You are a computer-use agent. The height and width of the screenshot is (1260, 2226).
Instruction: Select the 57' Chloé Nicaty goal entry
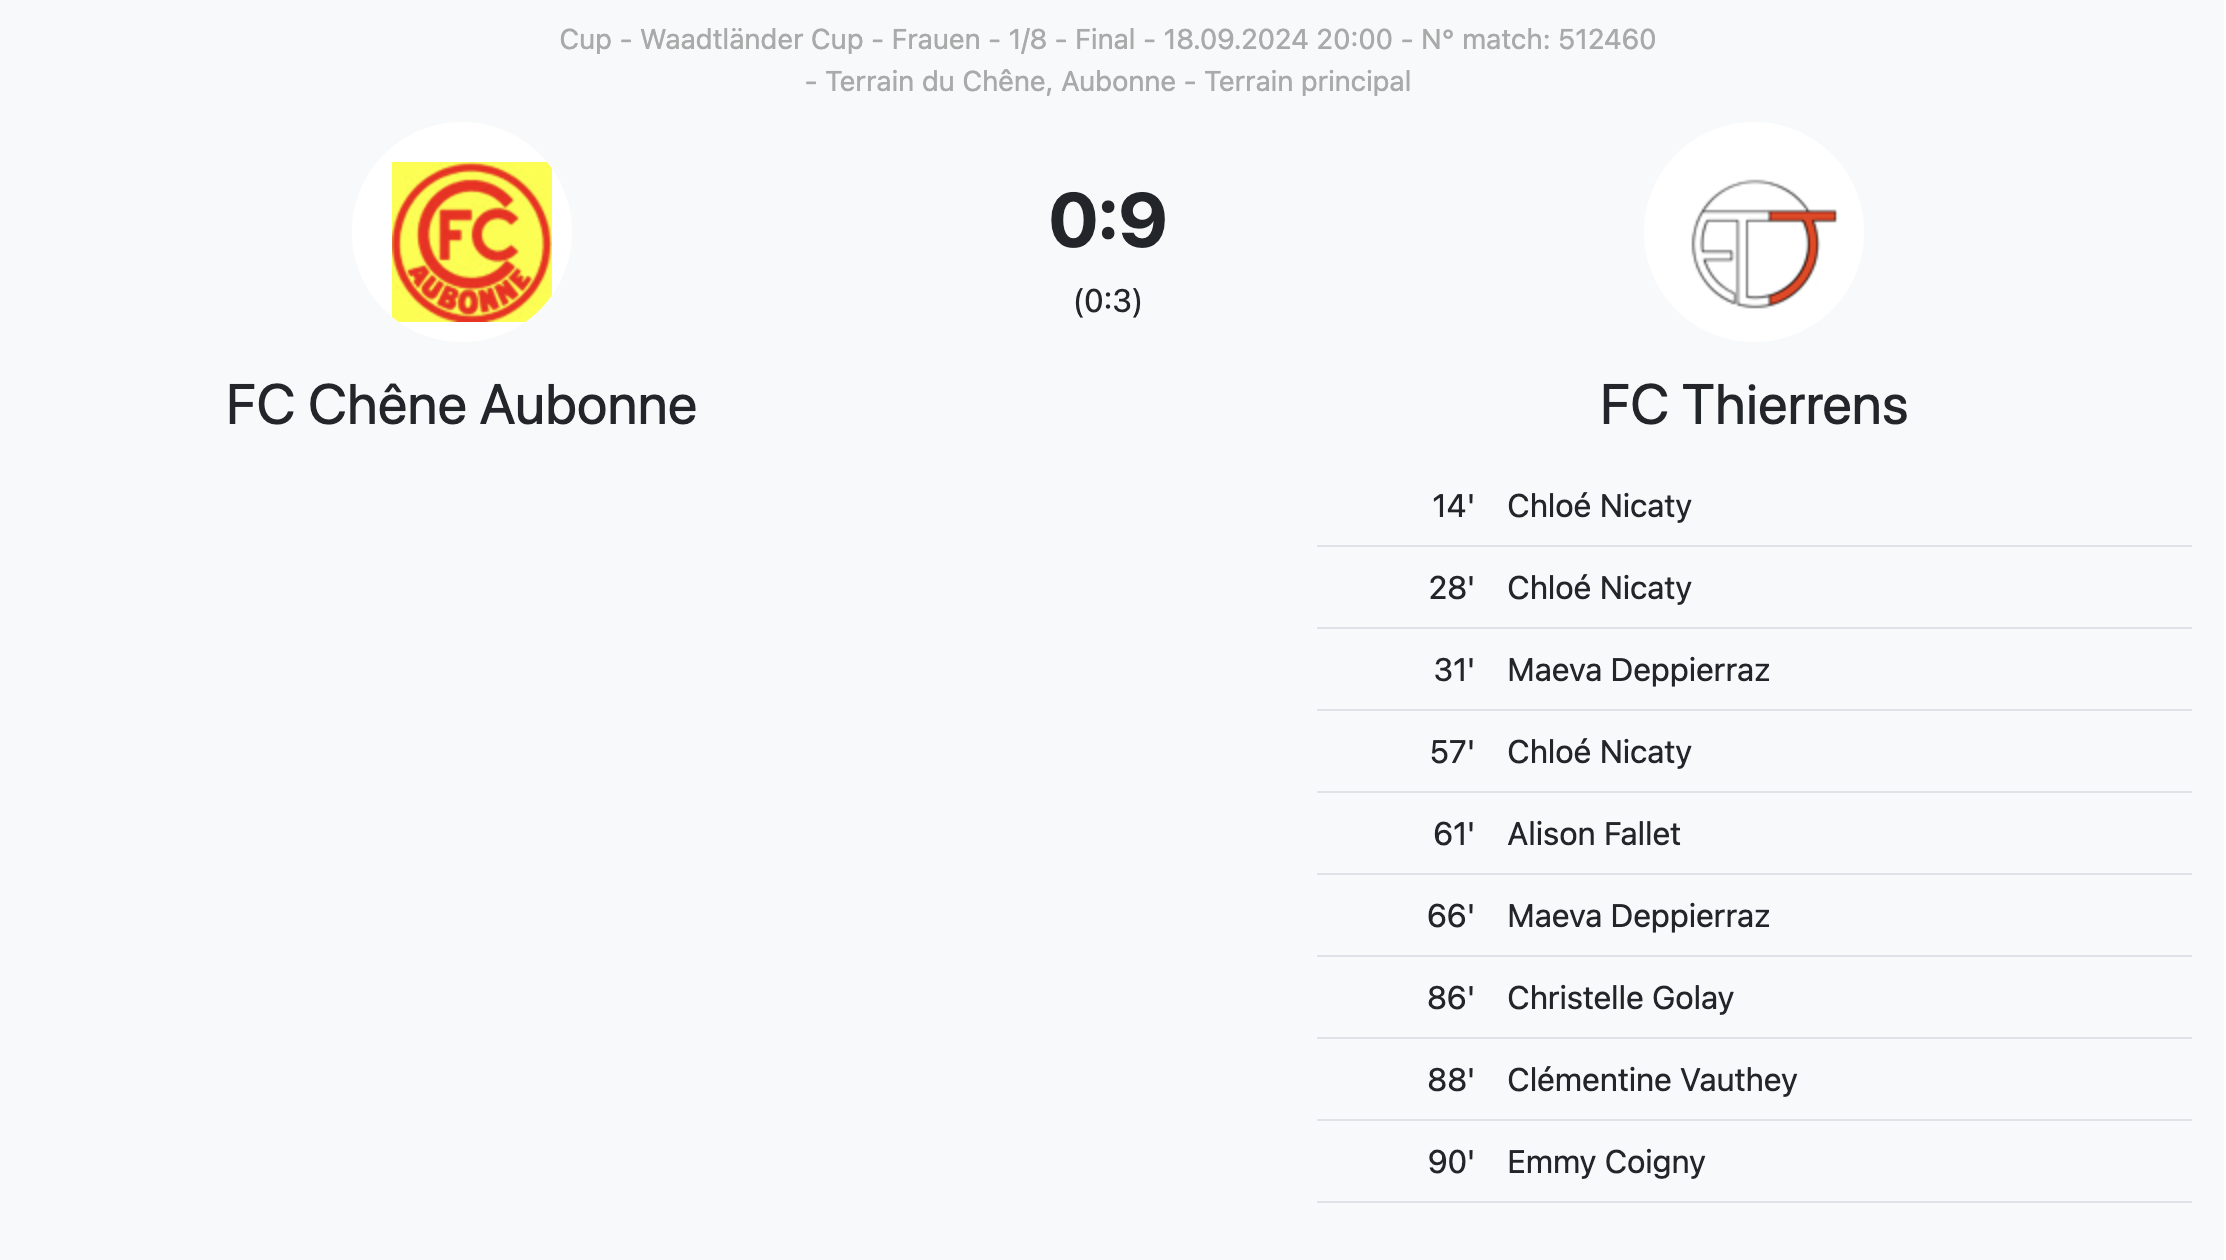tap(1754, 752)
